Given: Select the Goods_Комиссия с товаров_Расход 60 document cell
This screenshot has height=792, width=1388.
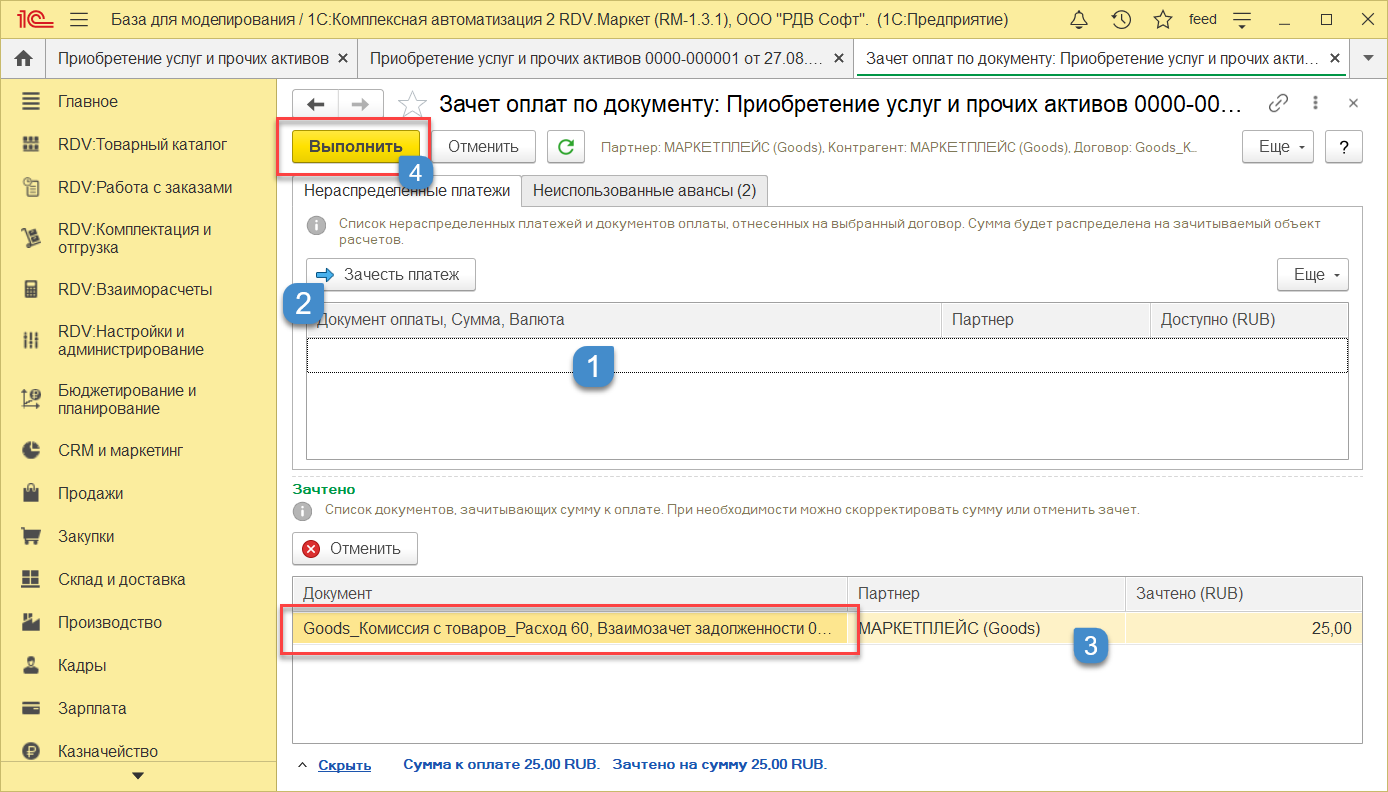Looking at the screenshot, I should point(570,629).
